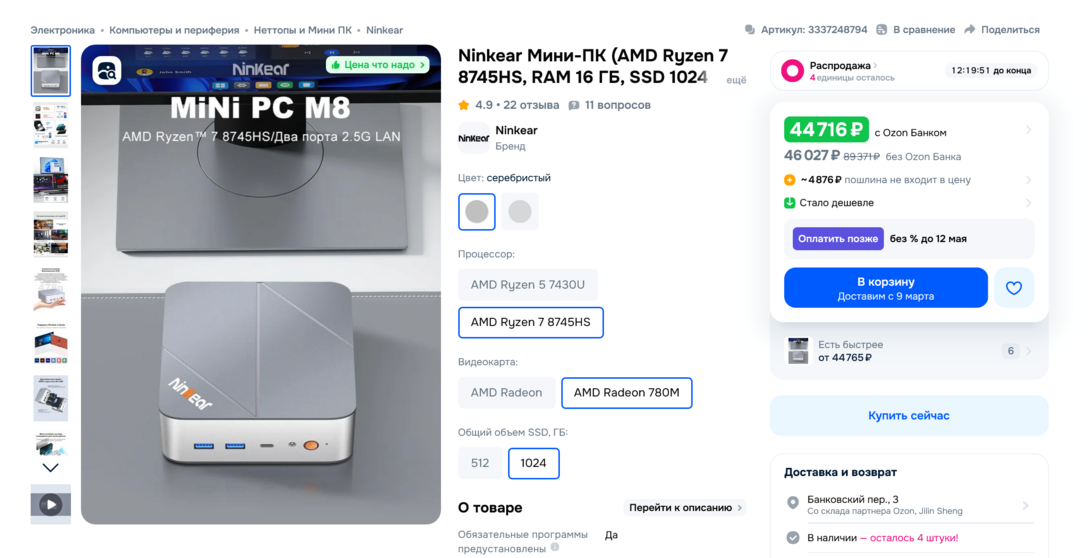Go to the "Электроника" breadcrumb category

coord(62,30)
